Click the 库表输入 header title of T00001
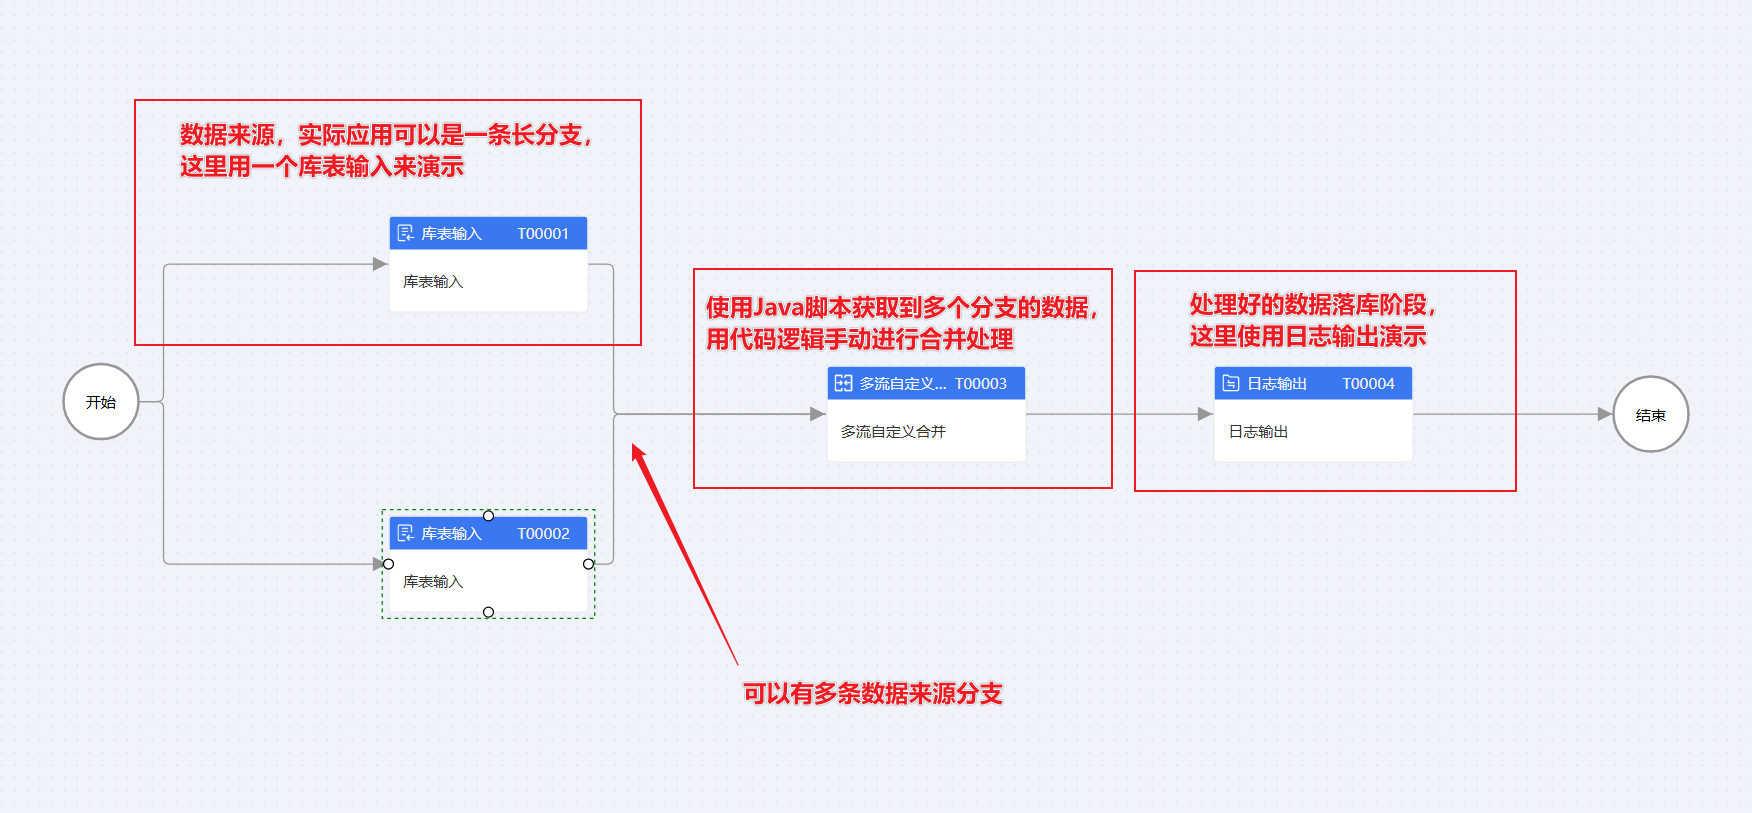Viewport: 1752px width, 813px height. [x=451, y=233]
